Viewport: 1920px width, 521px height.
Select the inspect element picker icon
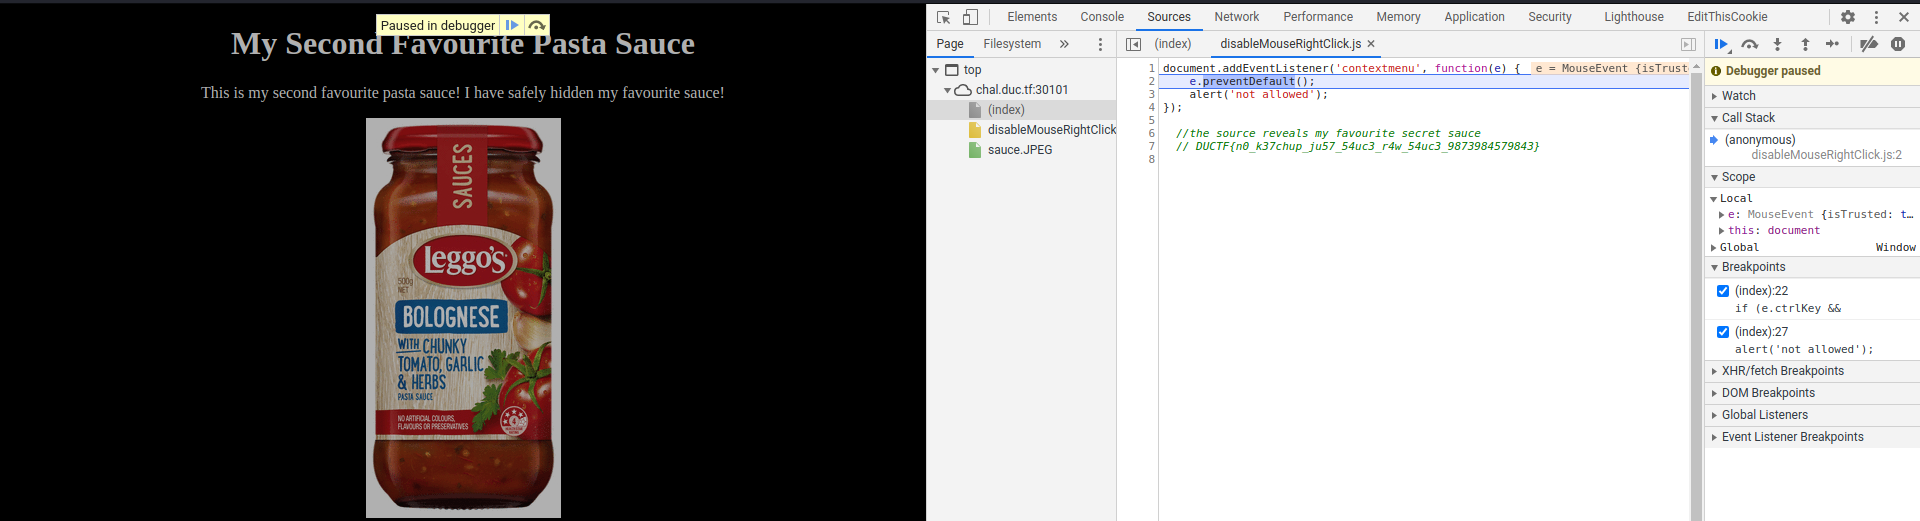pyautogui.click(x=943, y=17)
